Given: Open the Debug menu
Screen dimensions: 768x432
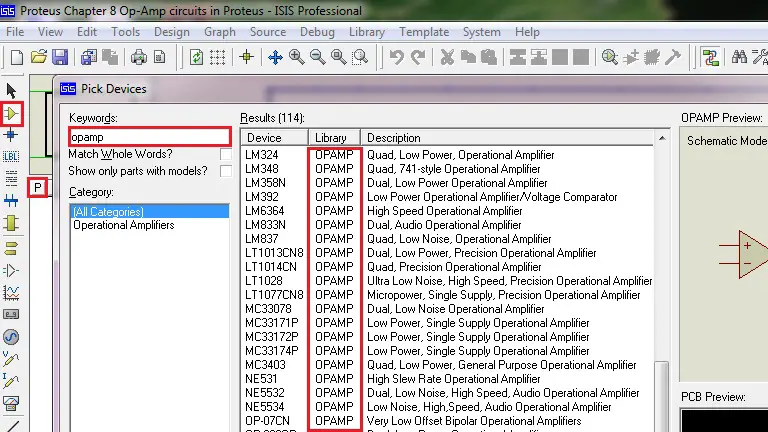Looking at the screenshot, I should pos(317,32).
